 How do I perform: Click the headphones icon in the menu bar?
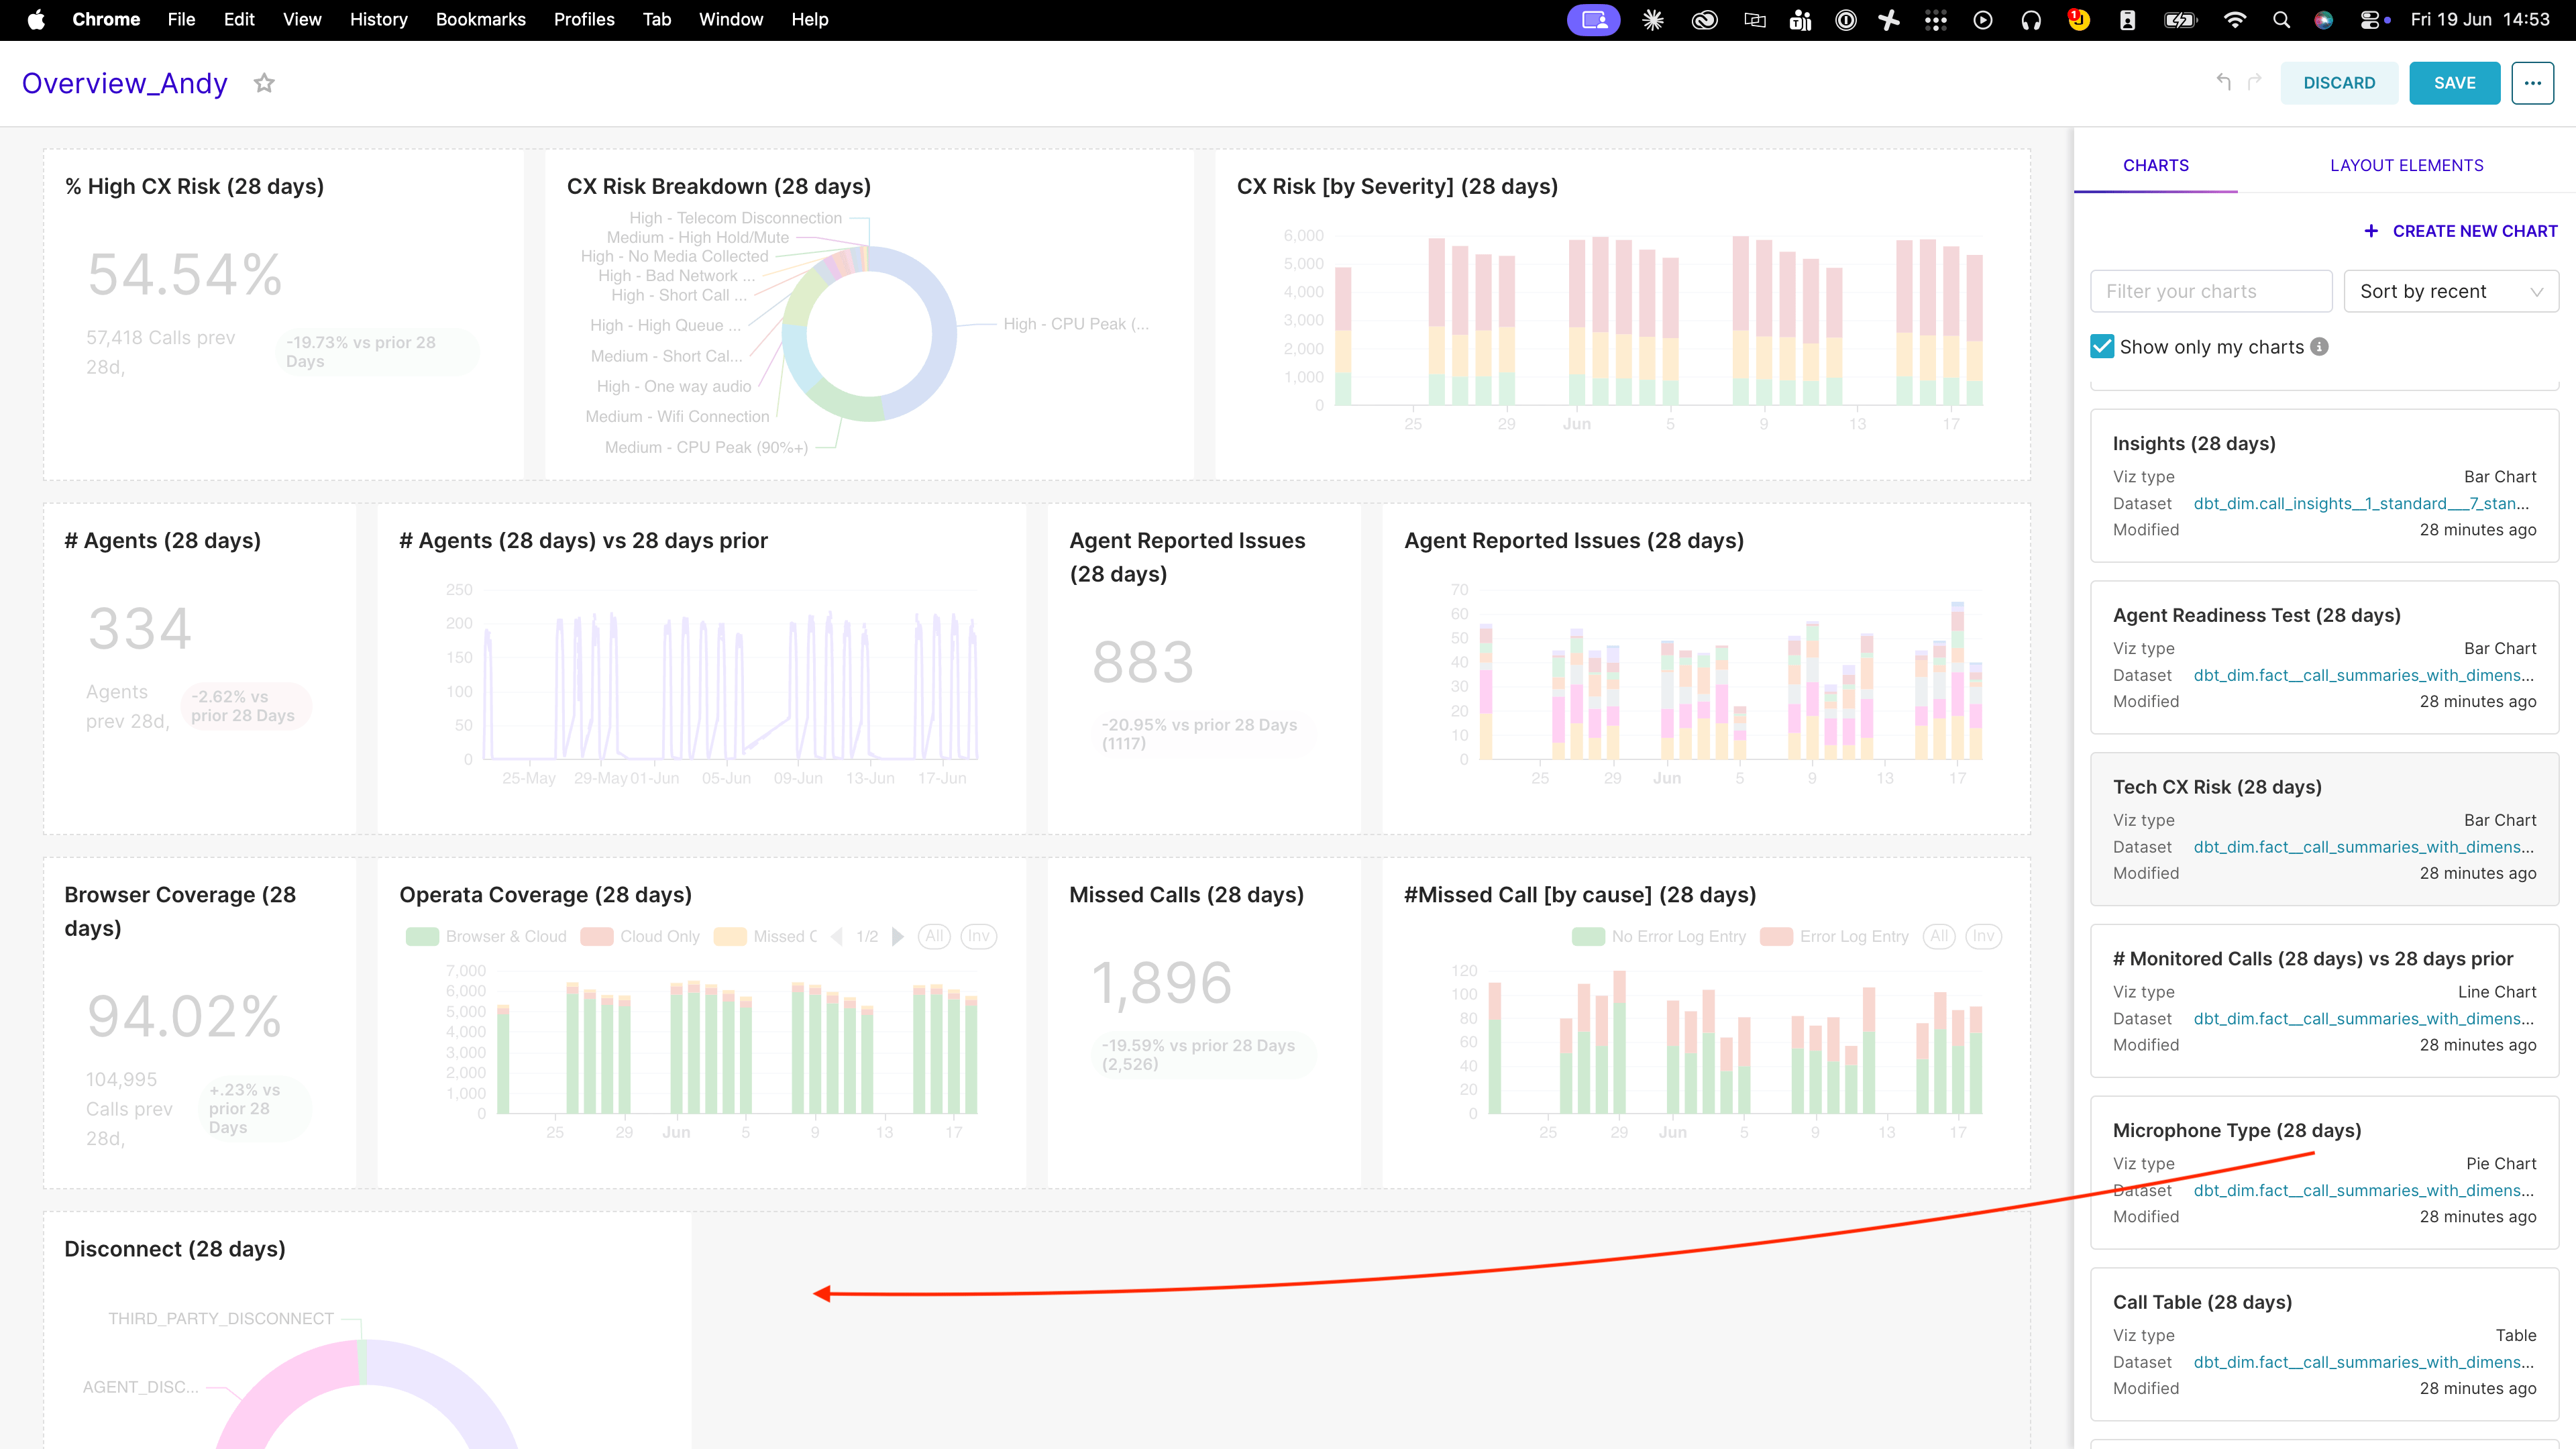pyautogui.click(x=2030, y=19)
